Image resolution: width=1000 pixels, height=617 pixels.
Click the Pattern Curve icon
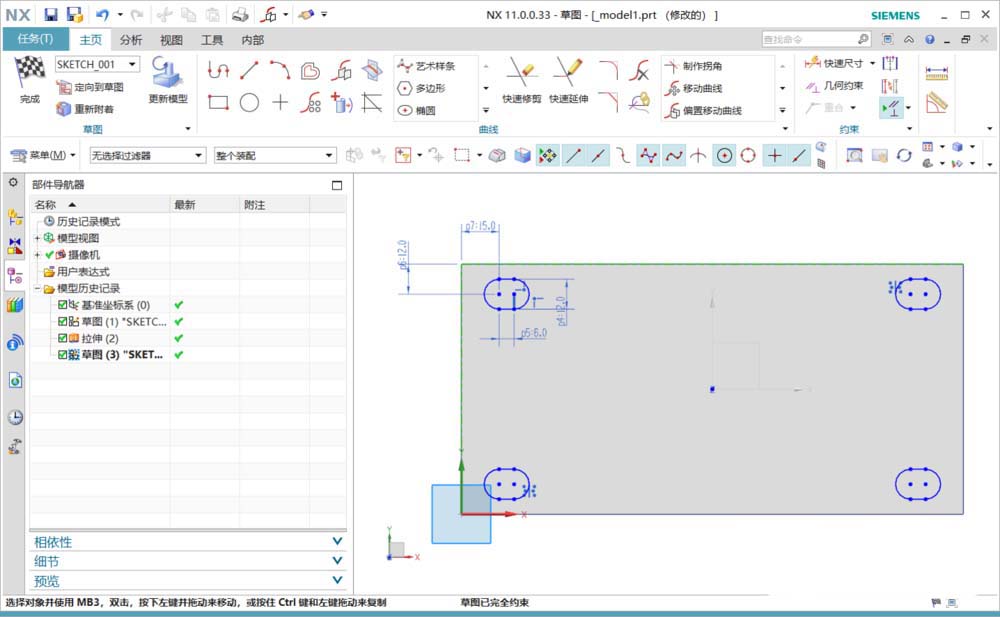(x=311, y=102)
